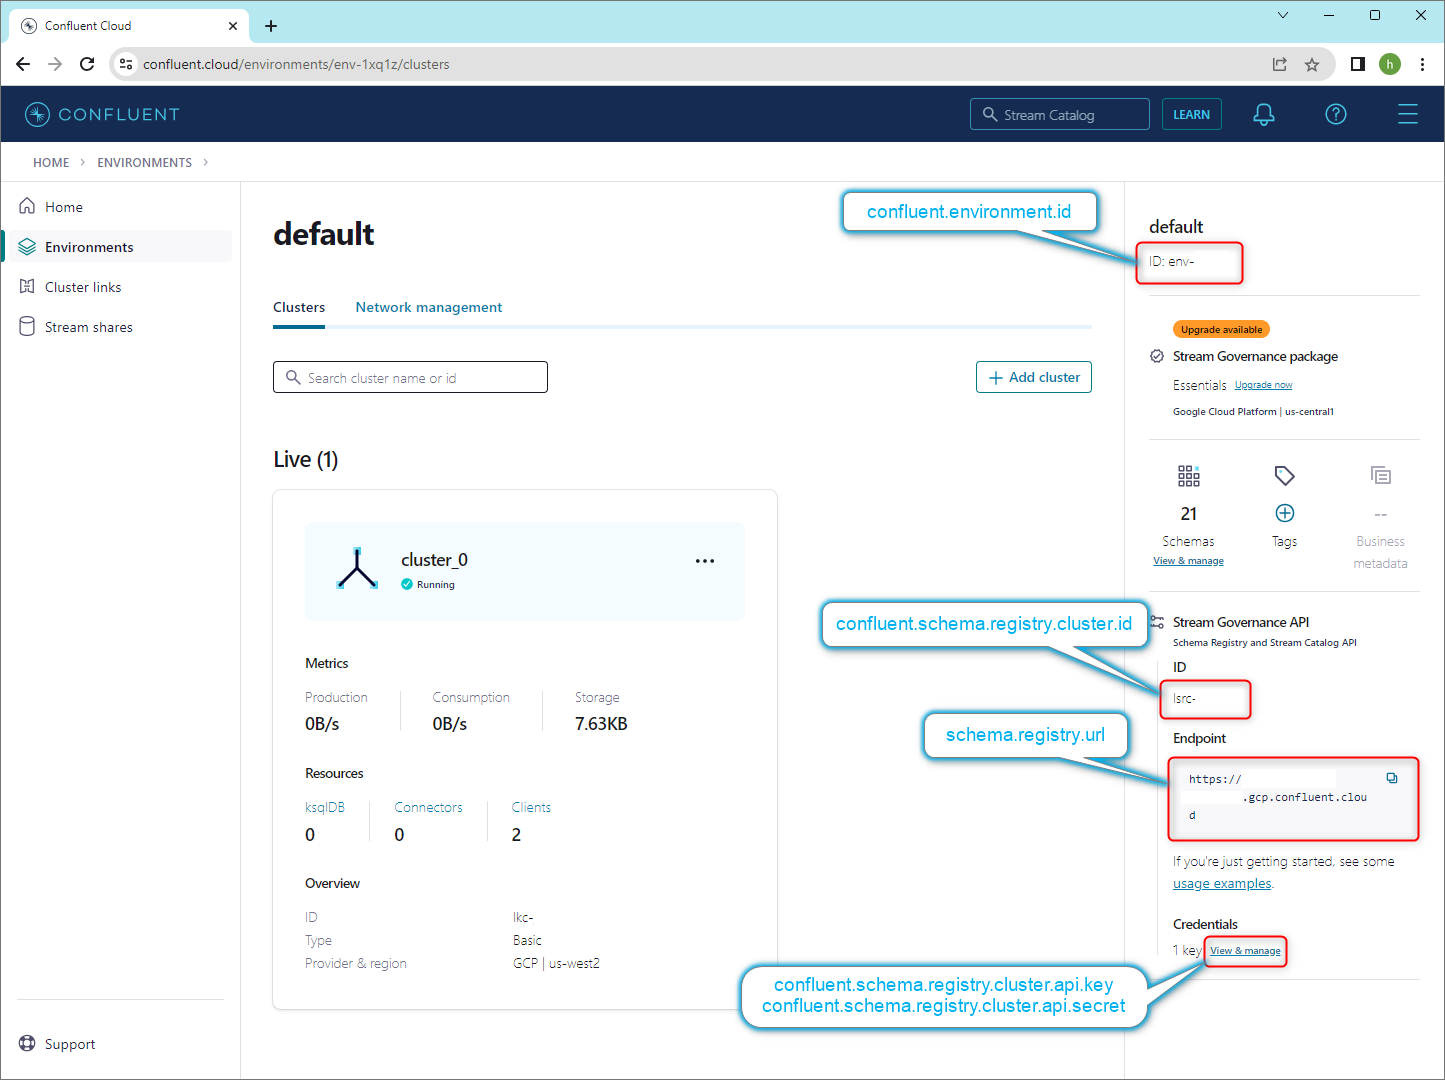Click the Stream Catalog search box
1445x1080 pixels.
coord(1059,115)
